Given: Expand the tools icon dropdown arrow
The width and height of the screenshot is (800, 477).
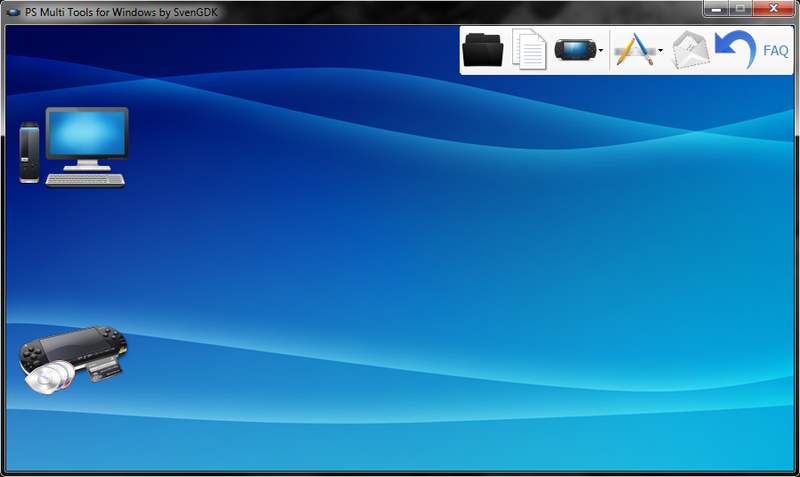Looking at the screenshot, I should tap(660, 51).
